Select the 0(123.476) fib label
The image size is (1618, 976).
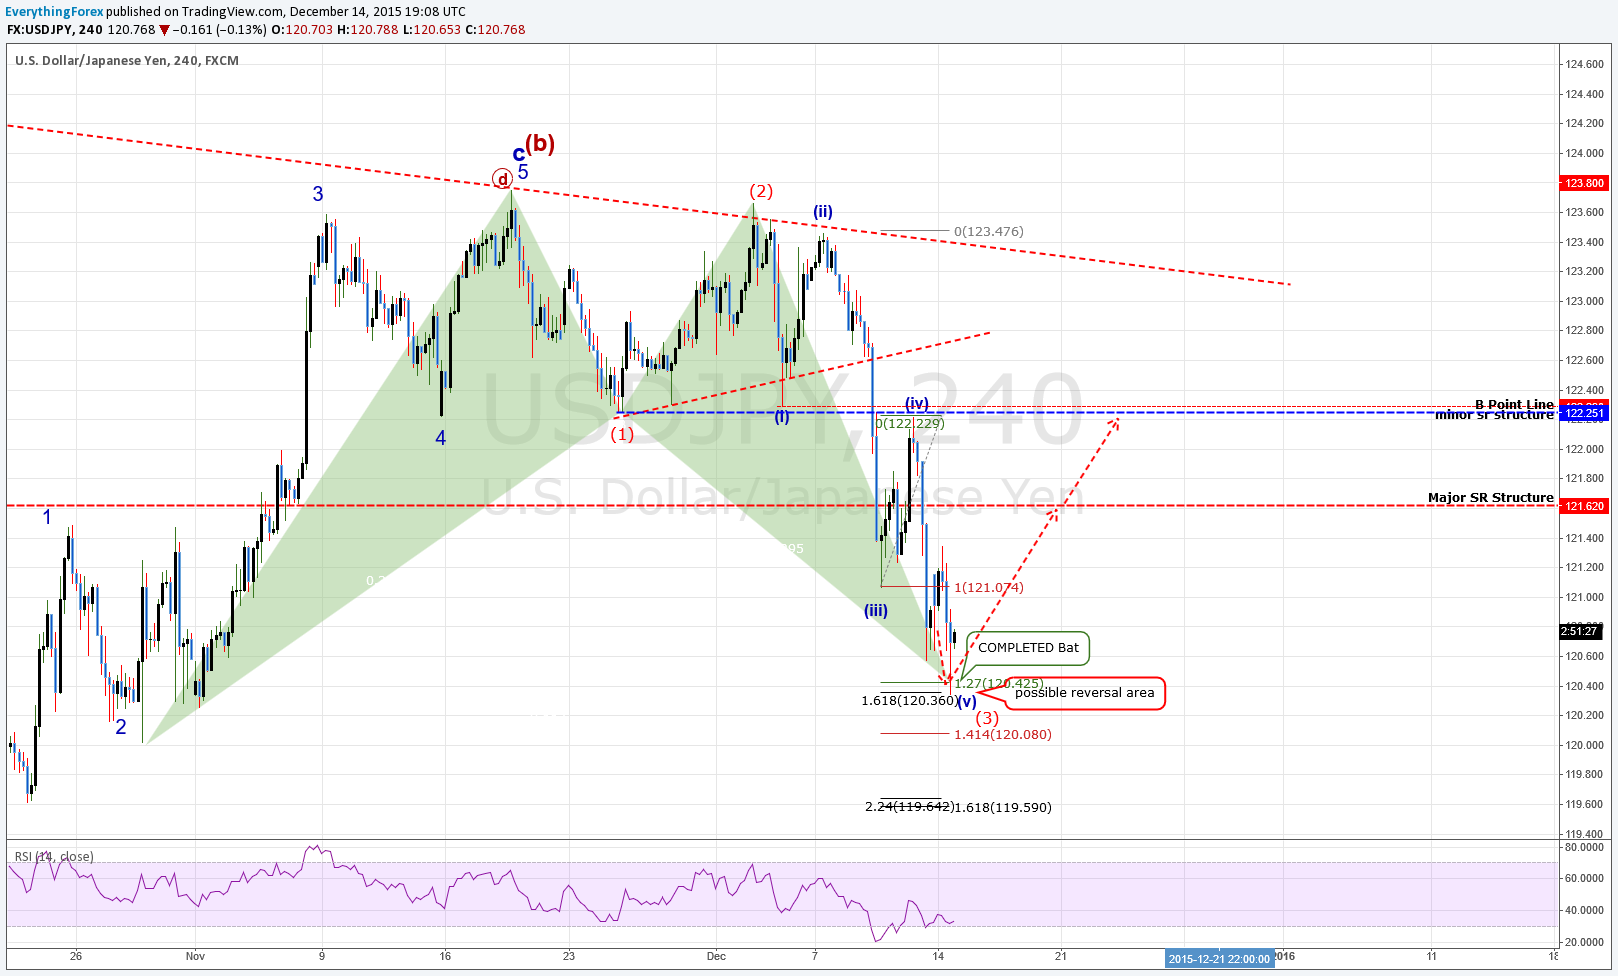(988, 231)
